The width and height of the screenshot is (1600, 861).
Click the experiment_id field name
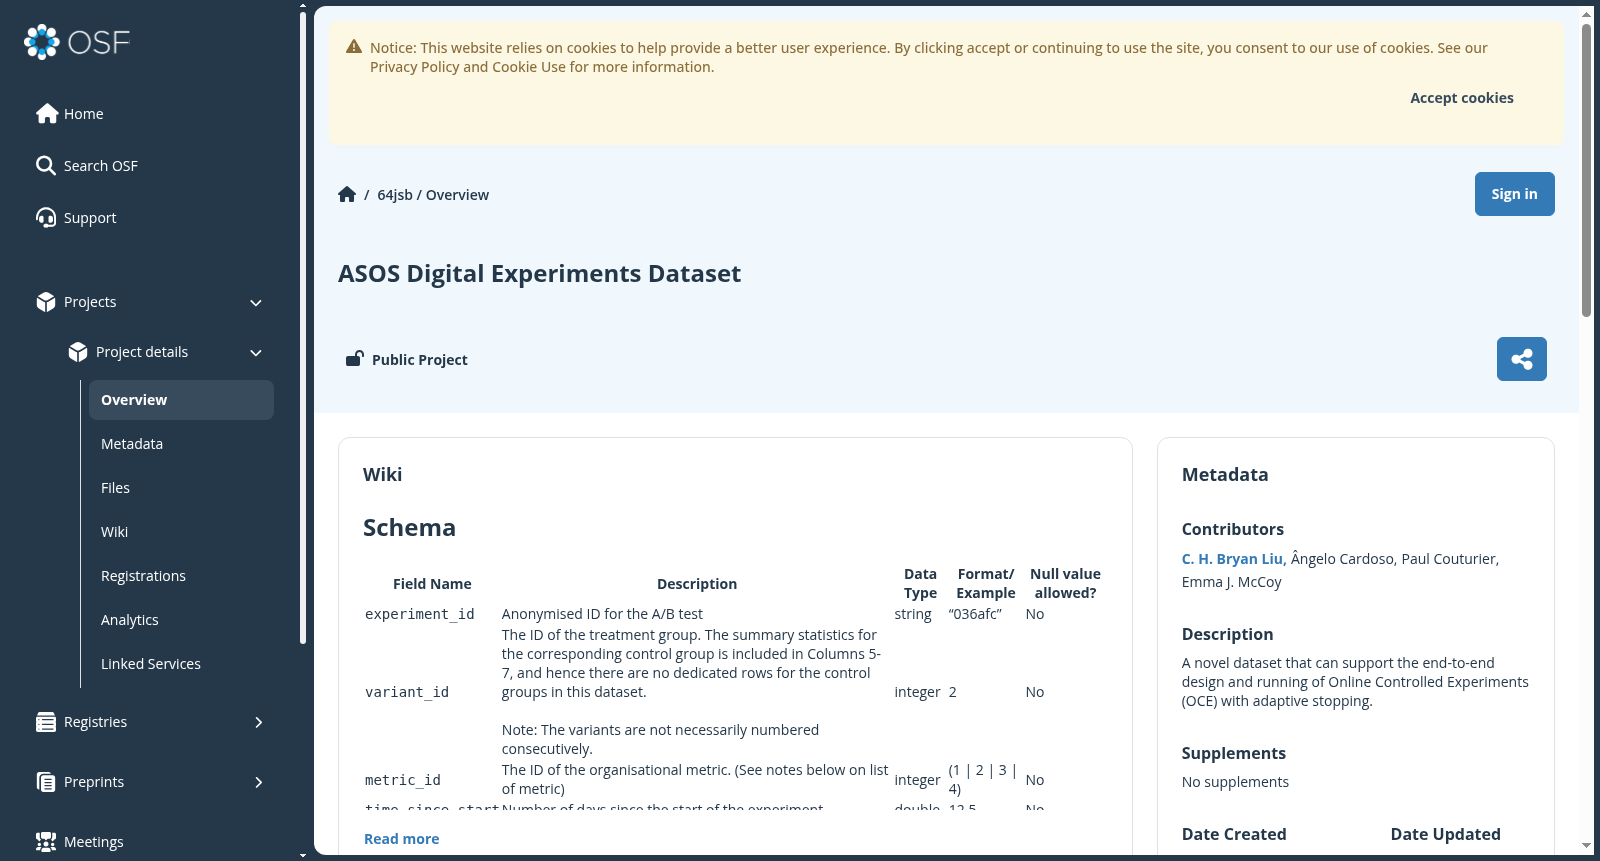pos(420,614)
